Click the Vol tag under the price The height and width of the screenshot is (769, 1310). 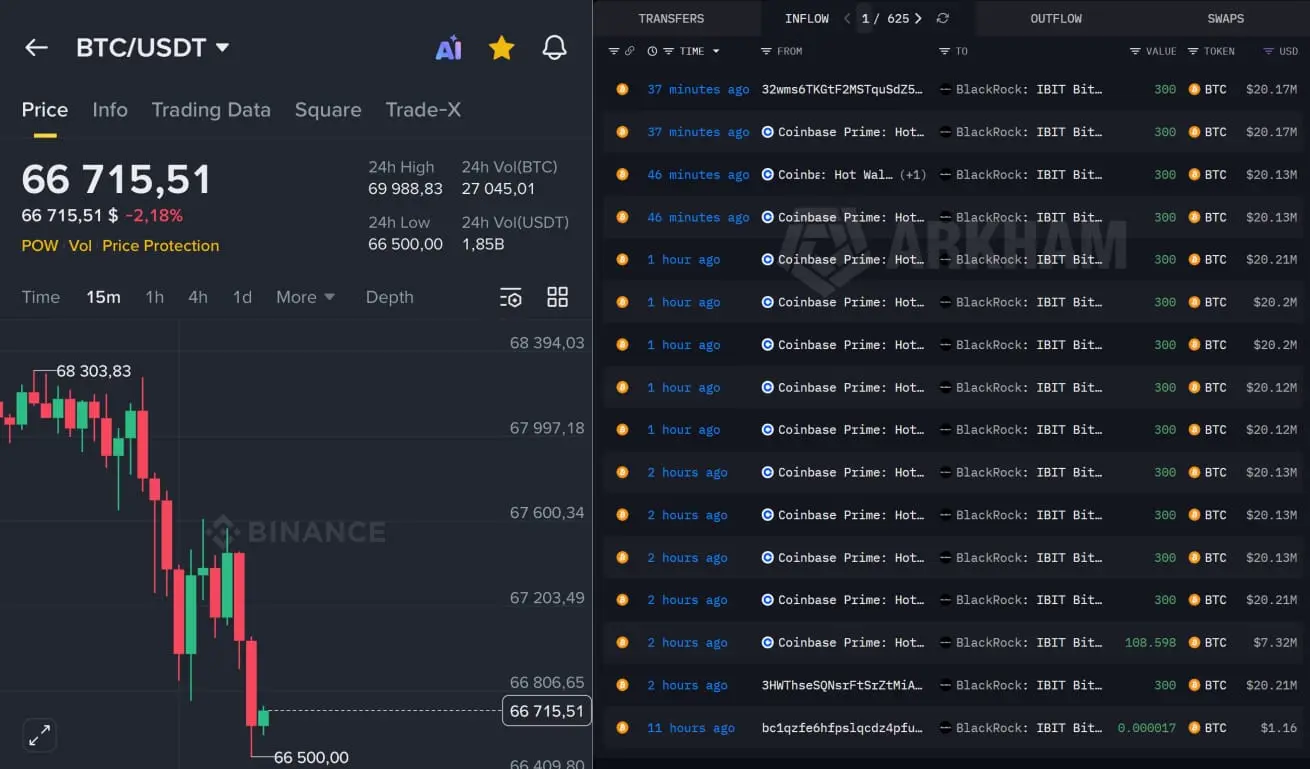click(80, 246)
